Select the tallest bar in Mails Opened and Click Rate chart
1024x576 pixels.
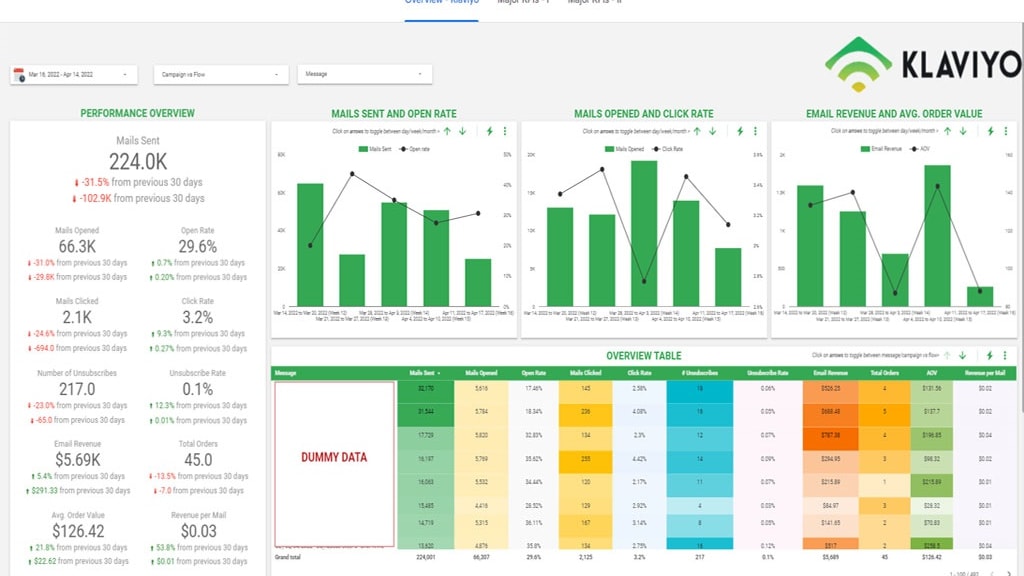(x=644, y=233)
